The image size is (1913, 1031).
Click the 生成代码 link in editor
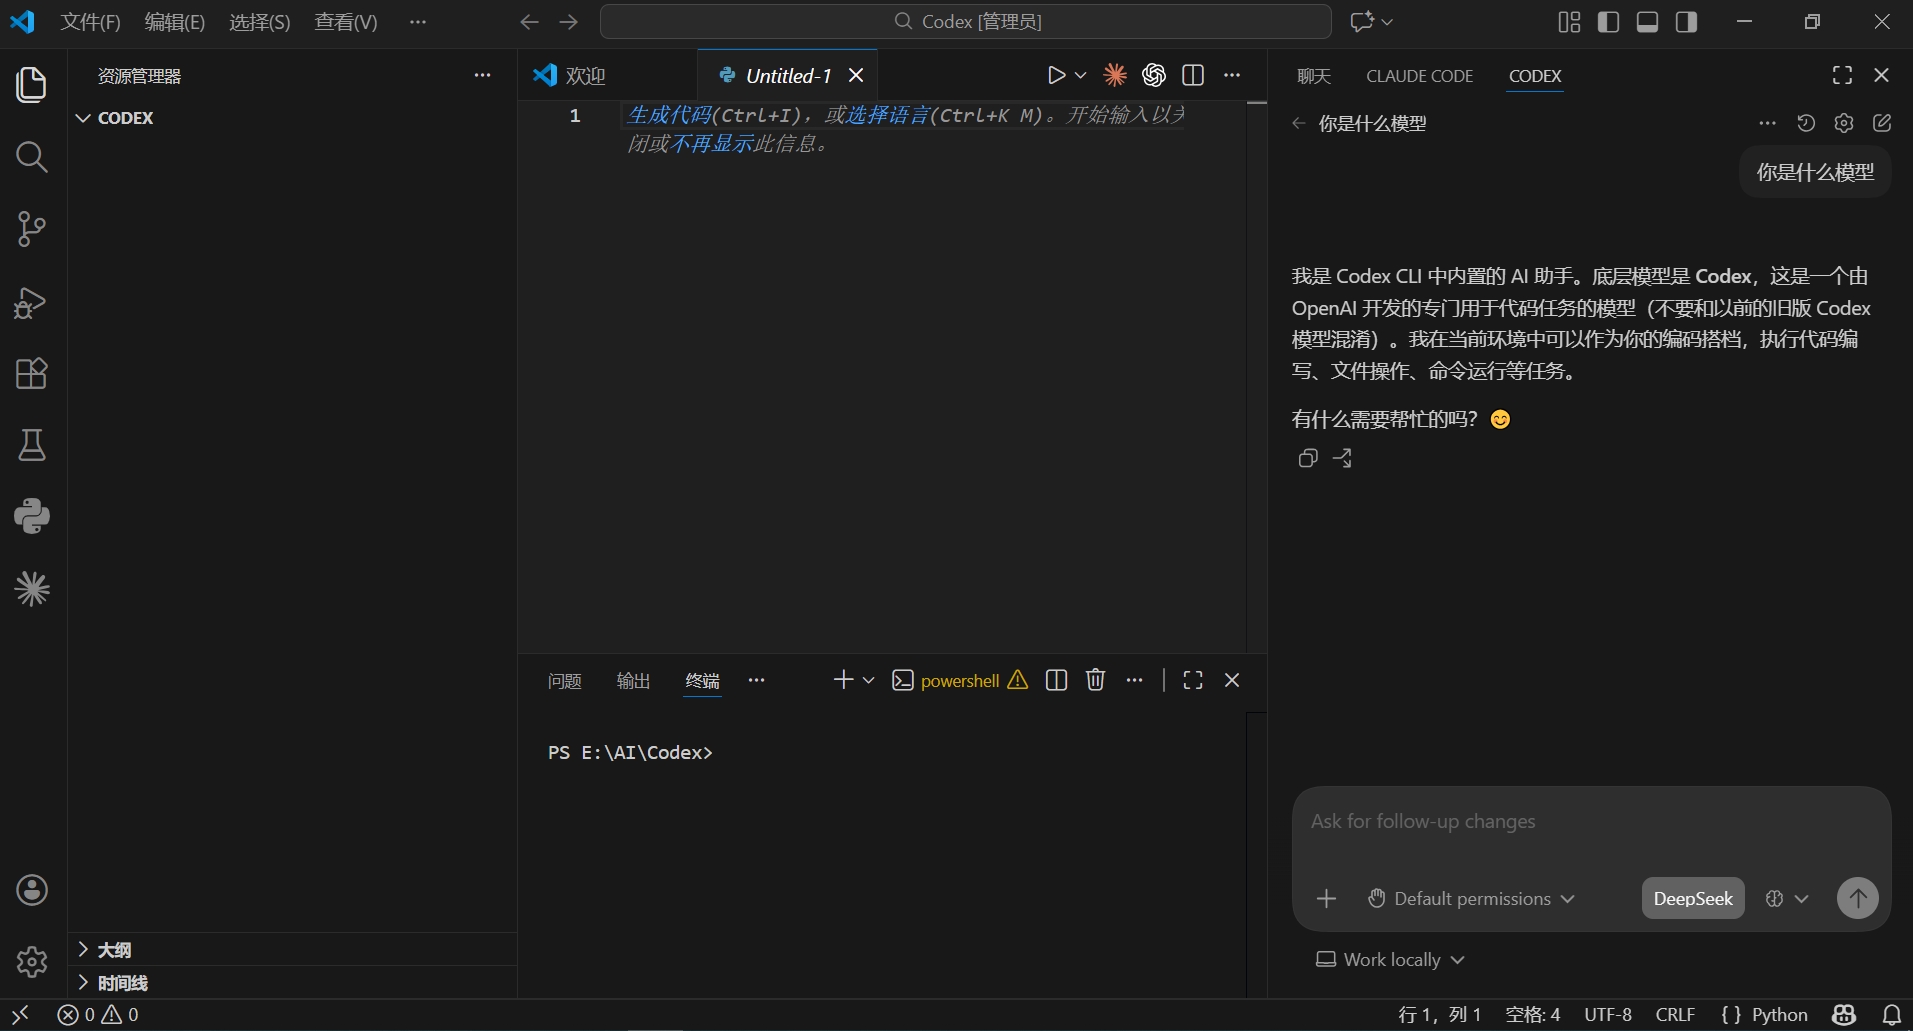(x=669, y=115)
